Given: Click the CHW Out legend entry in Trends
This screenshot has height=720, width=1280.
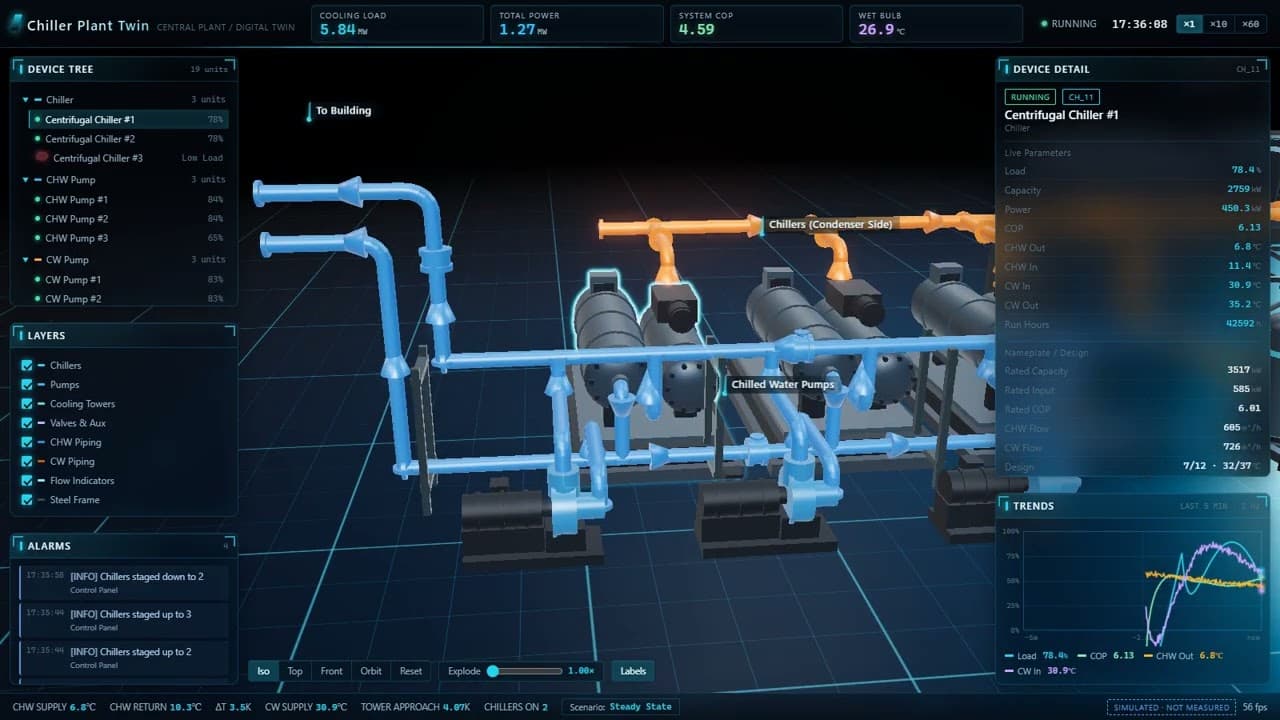Looking at the screenshot, I should pyautogui.click(x=1183, y=656).
